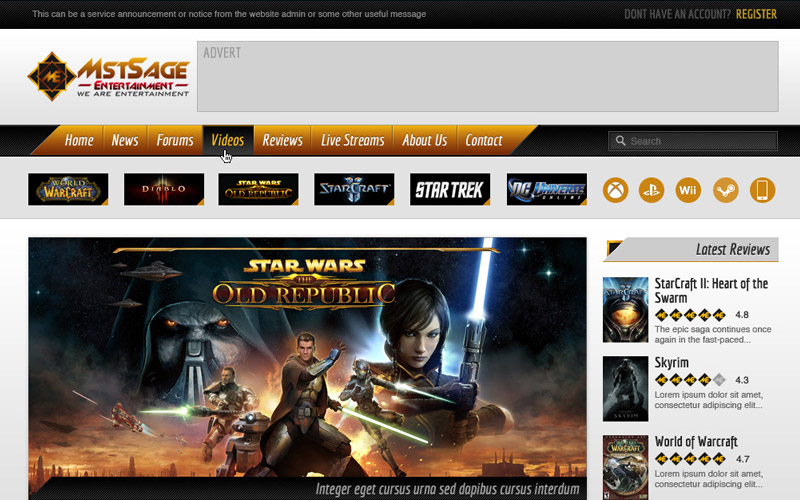
Task: Click the PlayStation platform icon
Action: (x=652, y=190)
